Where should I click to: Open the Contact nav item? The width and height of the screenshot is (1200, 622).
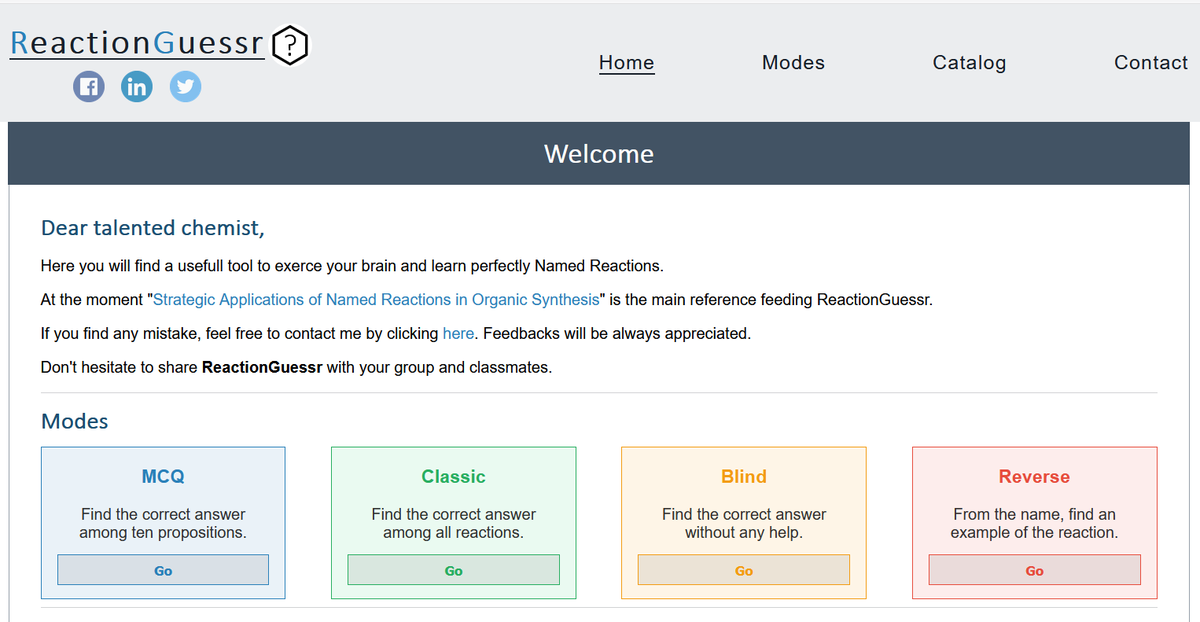[x=1151, y=62]
